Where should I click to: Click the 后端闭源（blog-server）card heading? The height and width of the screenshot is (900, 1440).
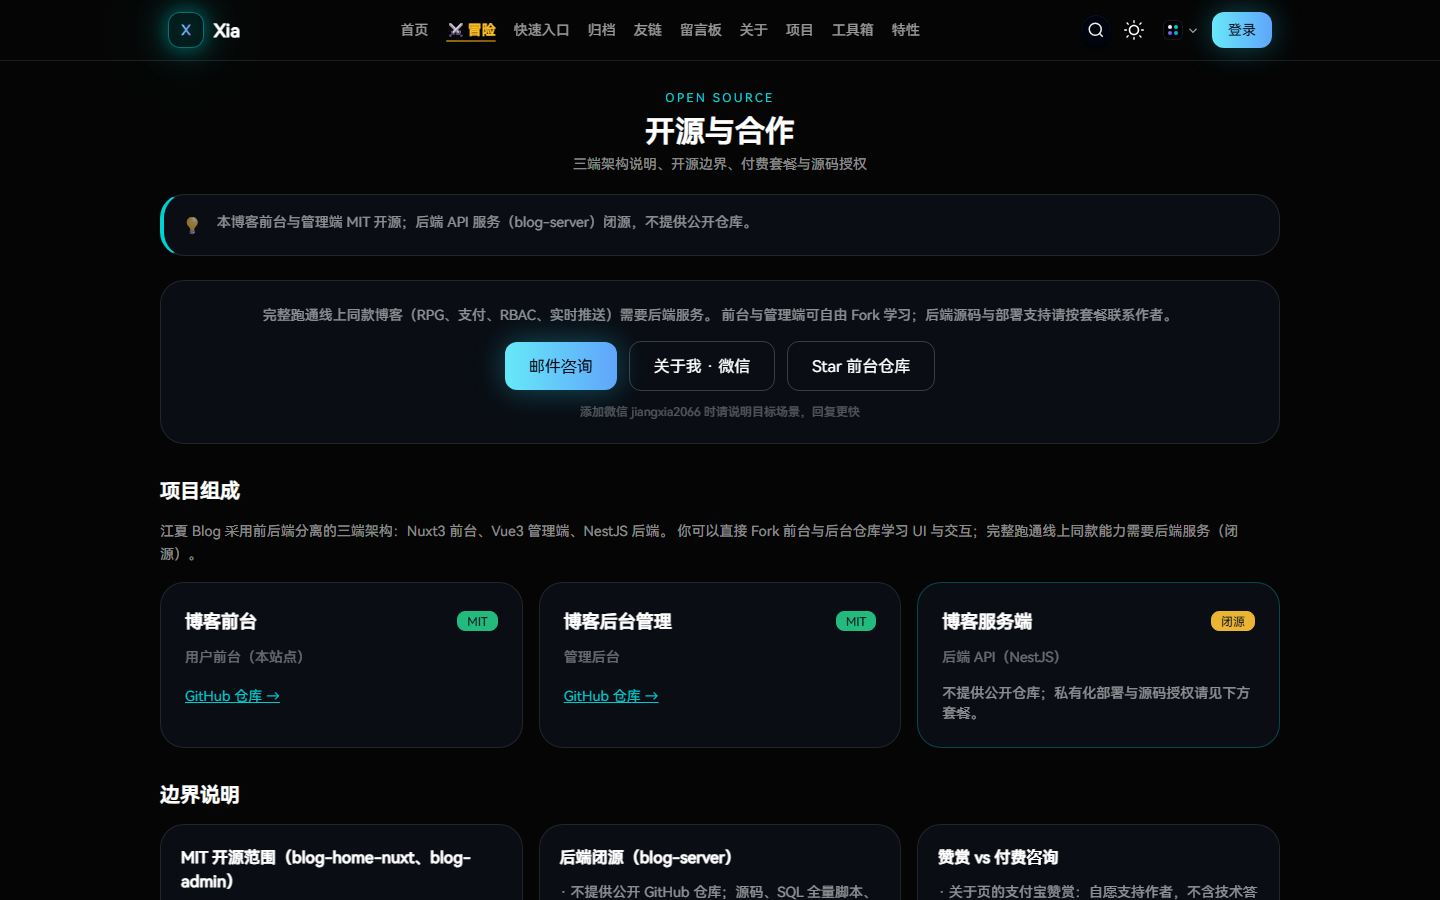[646, 857]
